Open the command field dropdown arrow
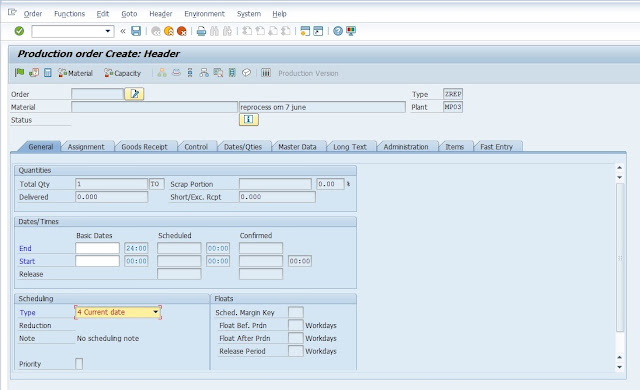This screenshot has height=390, width=640. tap(108, 31)
